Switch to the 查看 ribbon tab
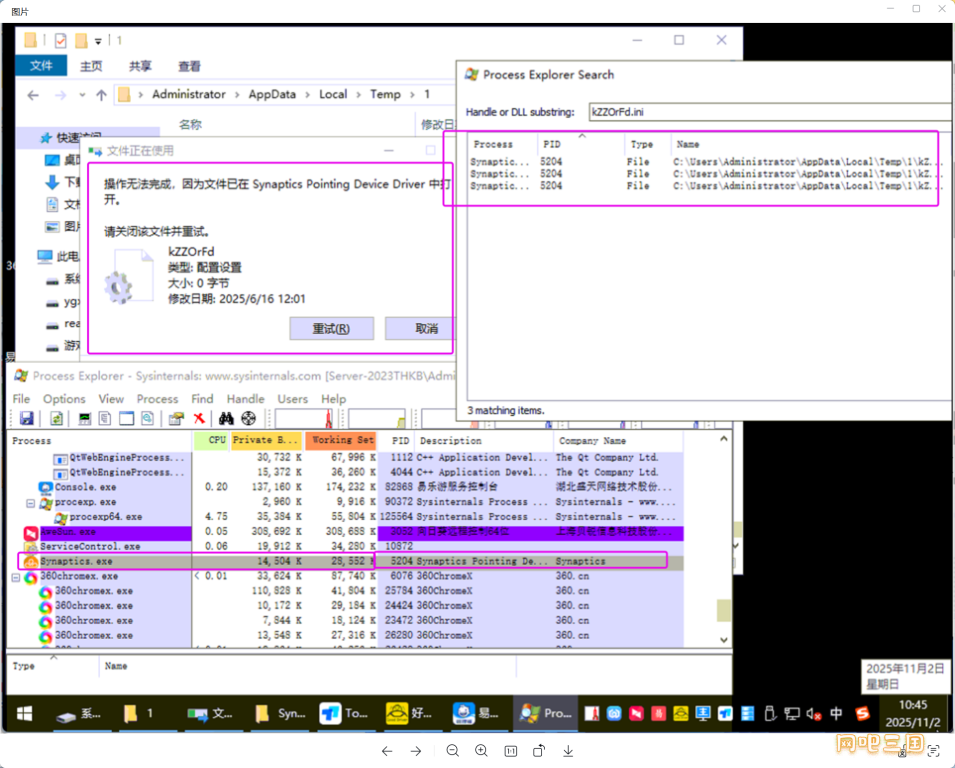 click(x=189, y=66)
